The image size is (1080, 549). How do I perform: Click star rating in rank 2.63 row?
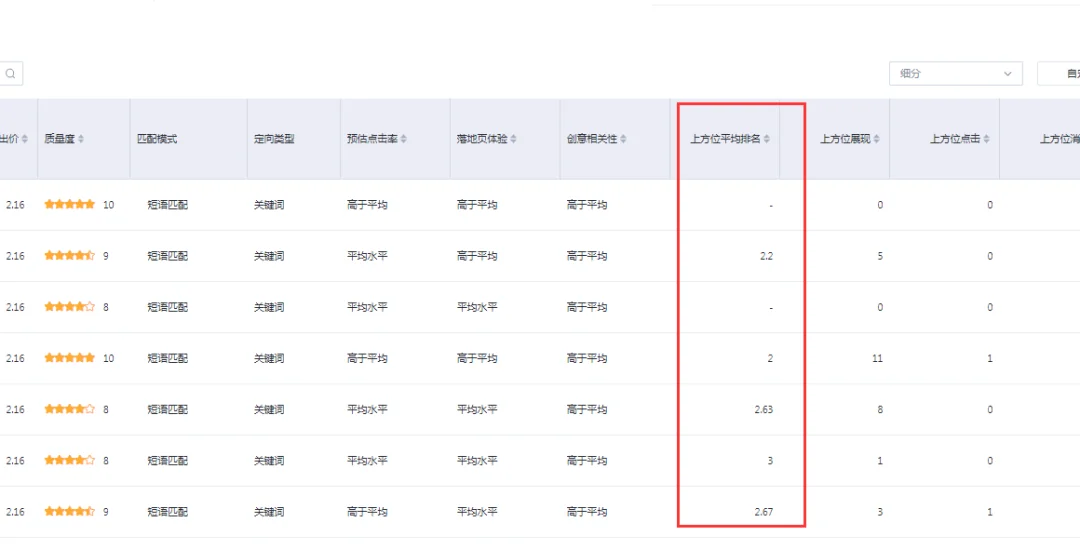[x=70, y=409]
